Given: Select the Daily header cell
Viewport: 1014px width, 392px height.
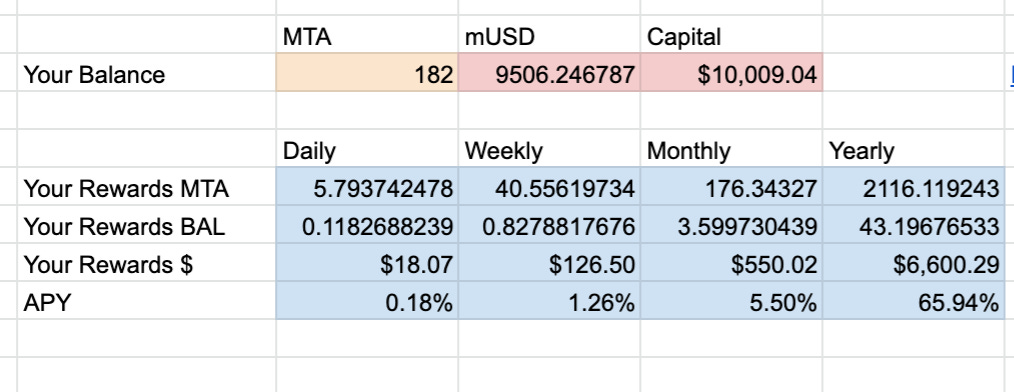Looking at the screenshot, I should [367, 149].
